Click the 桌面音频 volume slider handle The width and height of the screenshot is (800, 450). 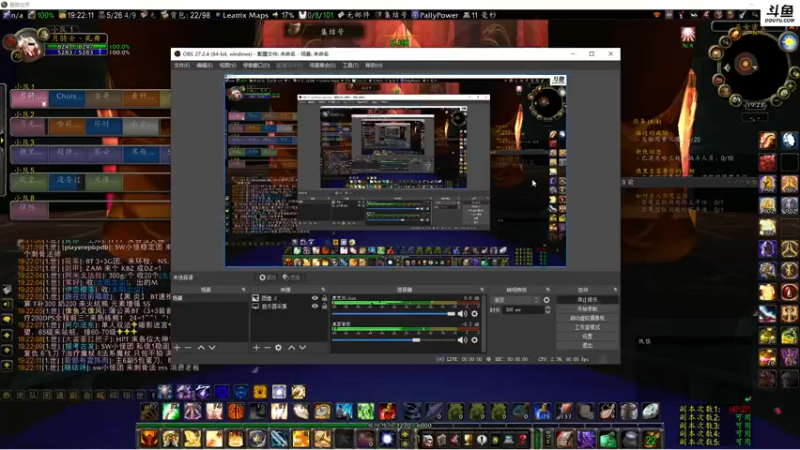coord(416,340)
